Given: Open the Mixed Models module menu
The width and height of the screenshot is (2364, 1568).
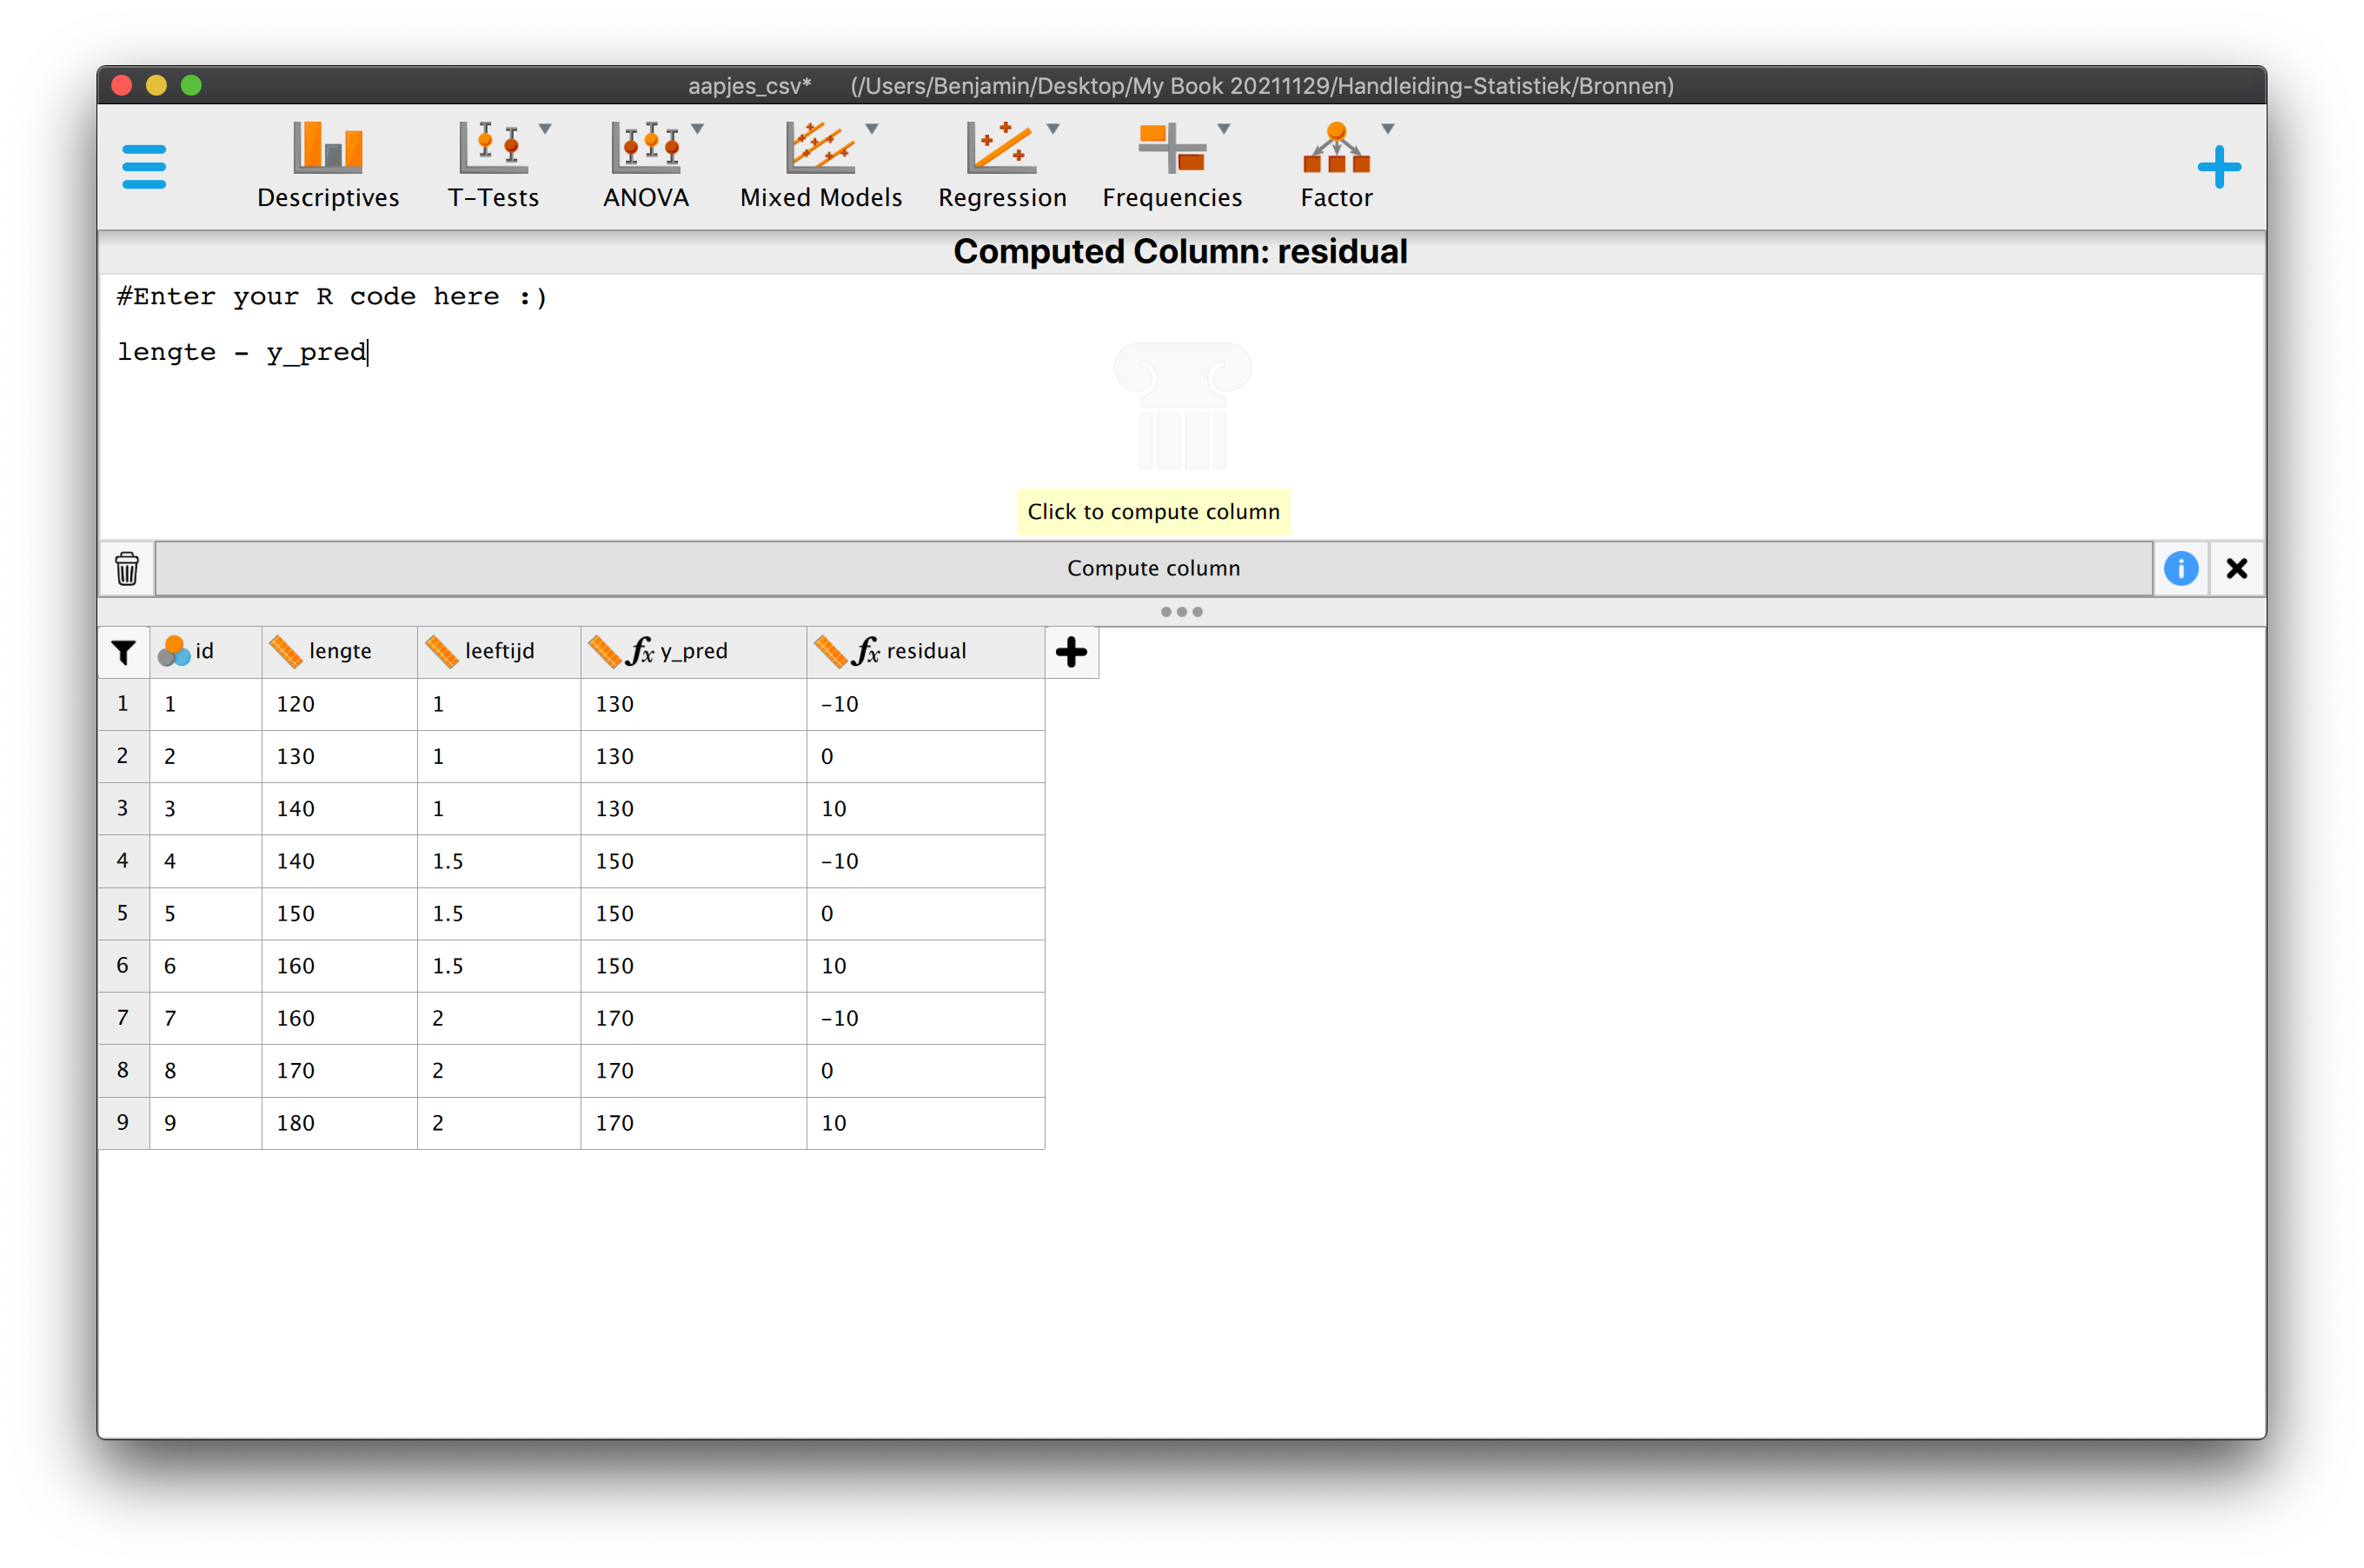Looking at the screenshot, I should point(821,165).
